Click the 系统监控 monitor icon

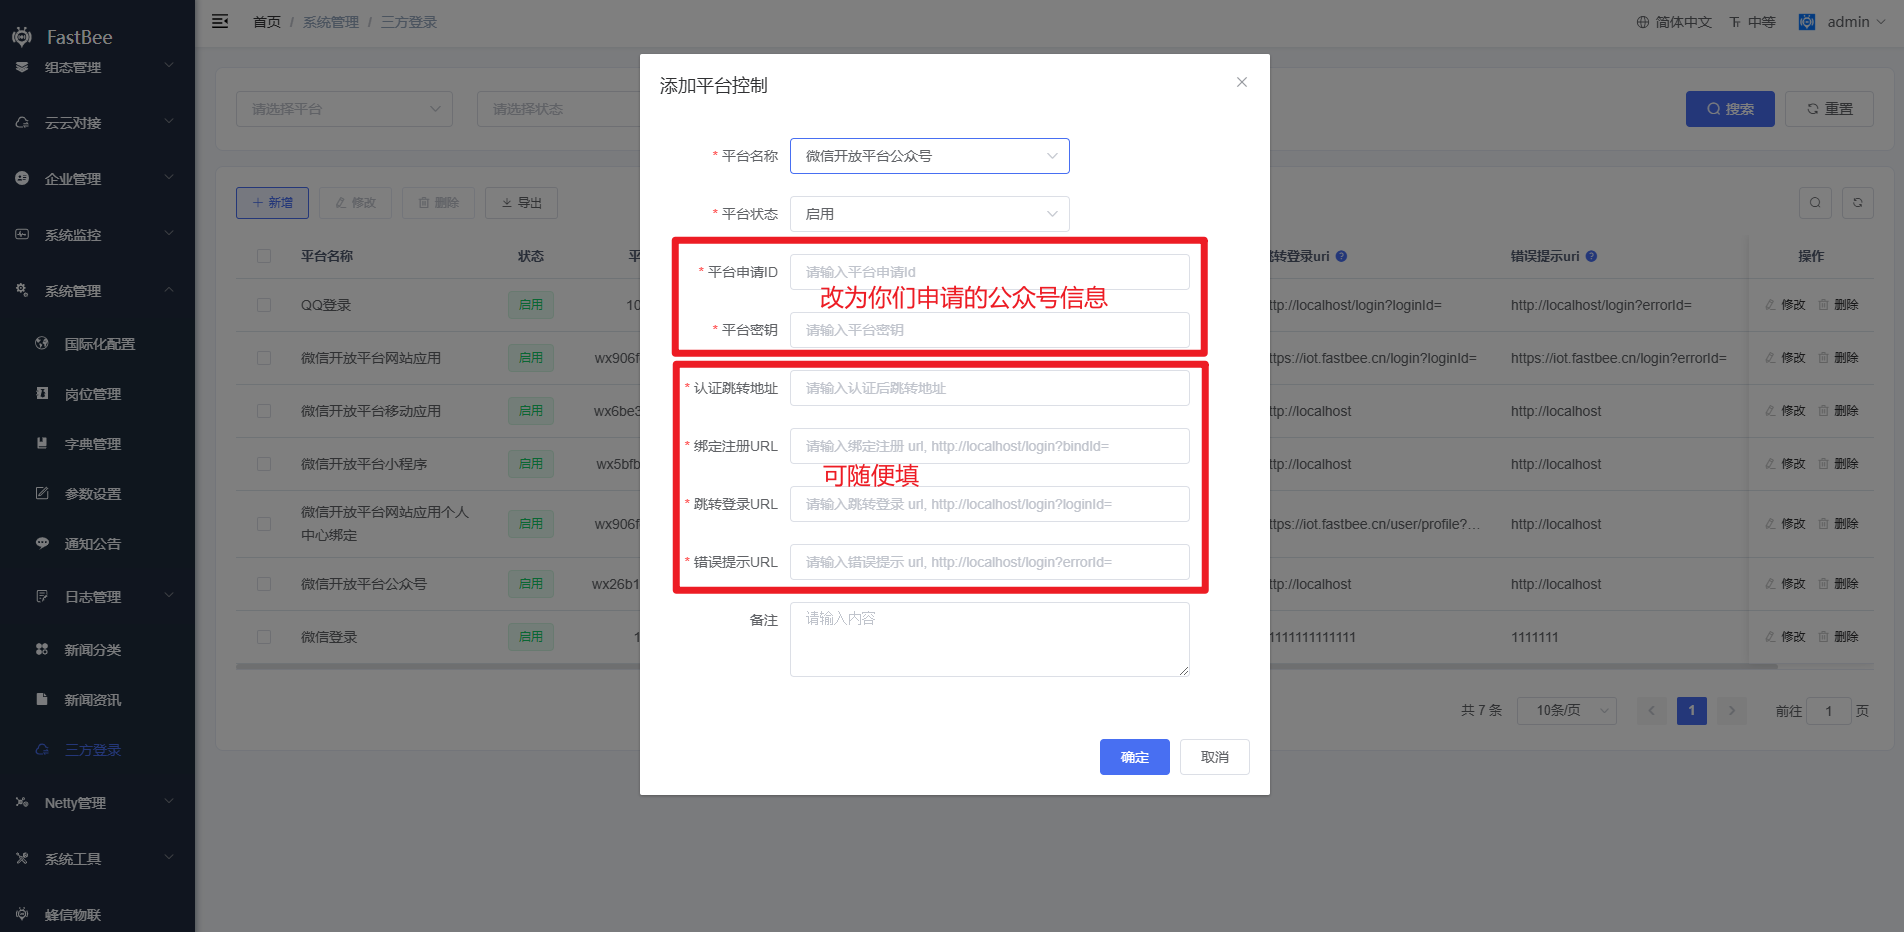click(22, 234)
